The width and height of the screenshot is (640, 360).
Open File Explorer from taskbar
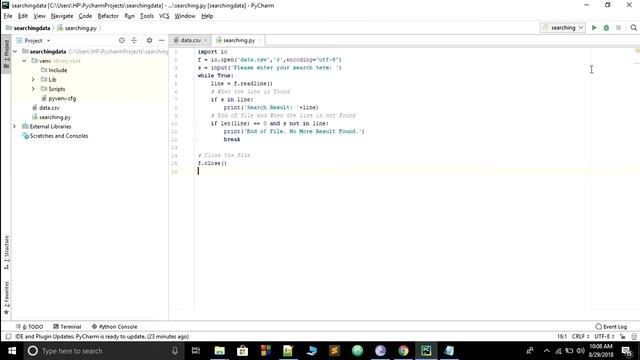[x=220, y=351]
